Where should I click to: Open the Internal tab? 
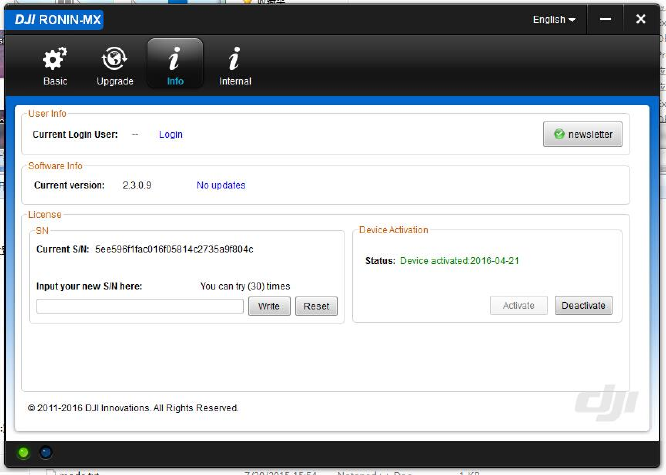pyautogui.click(x=235, y=66)
